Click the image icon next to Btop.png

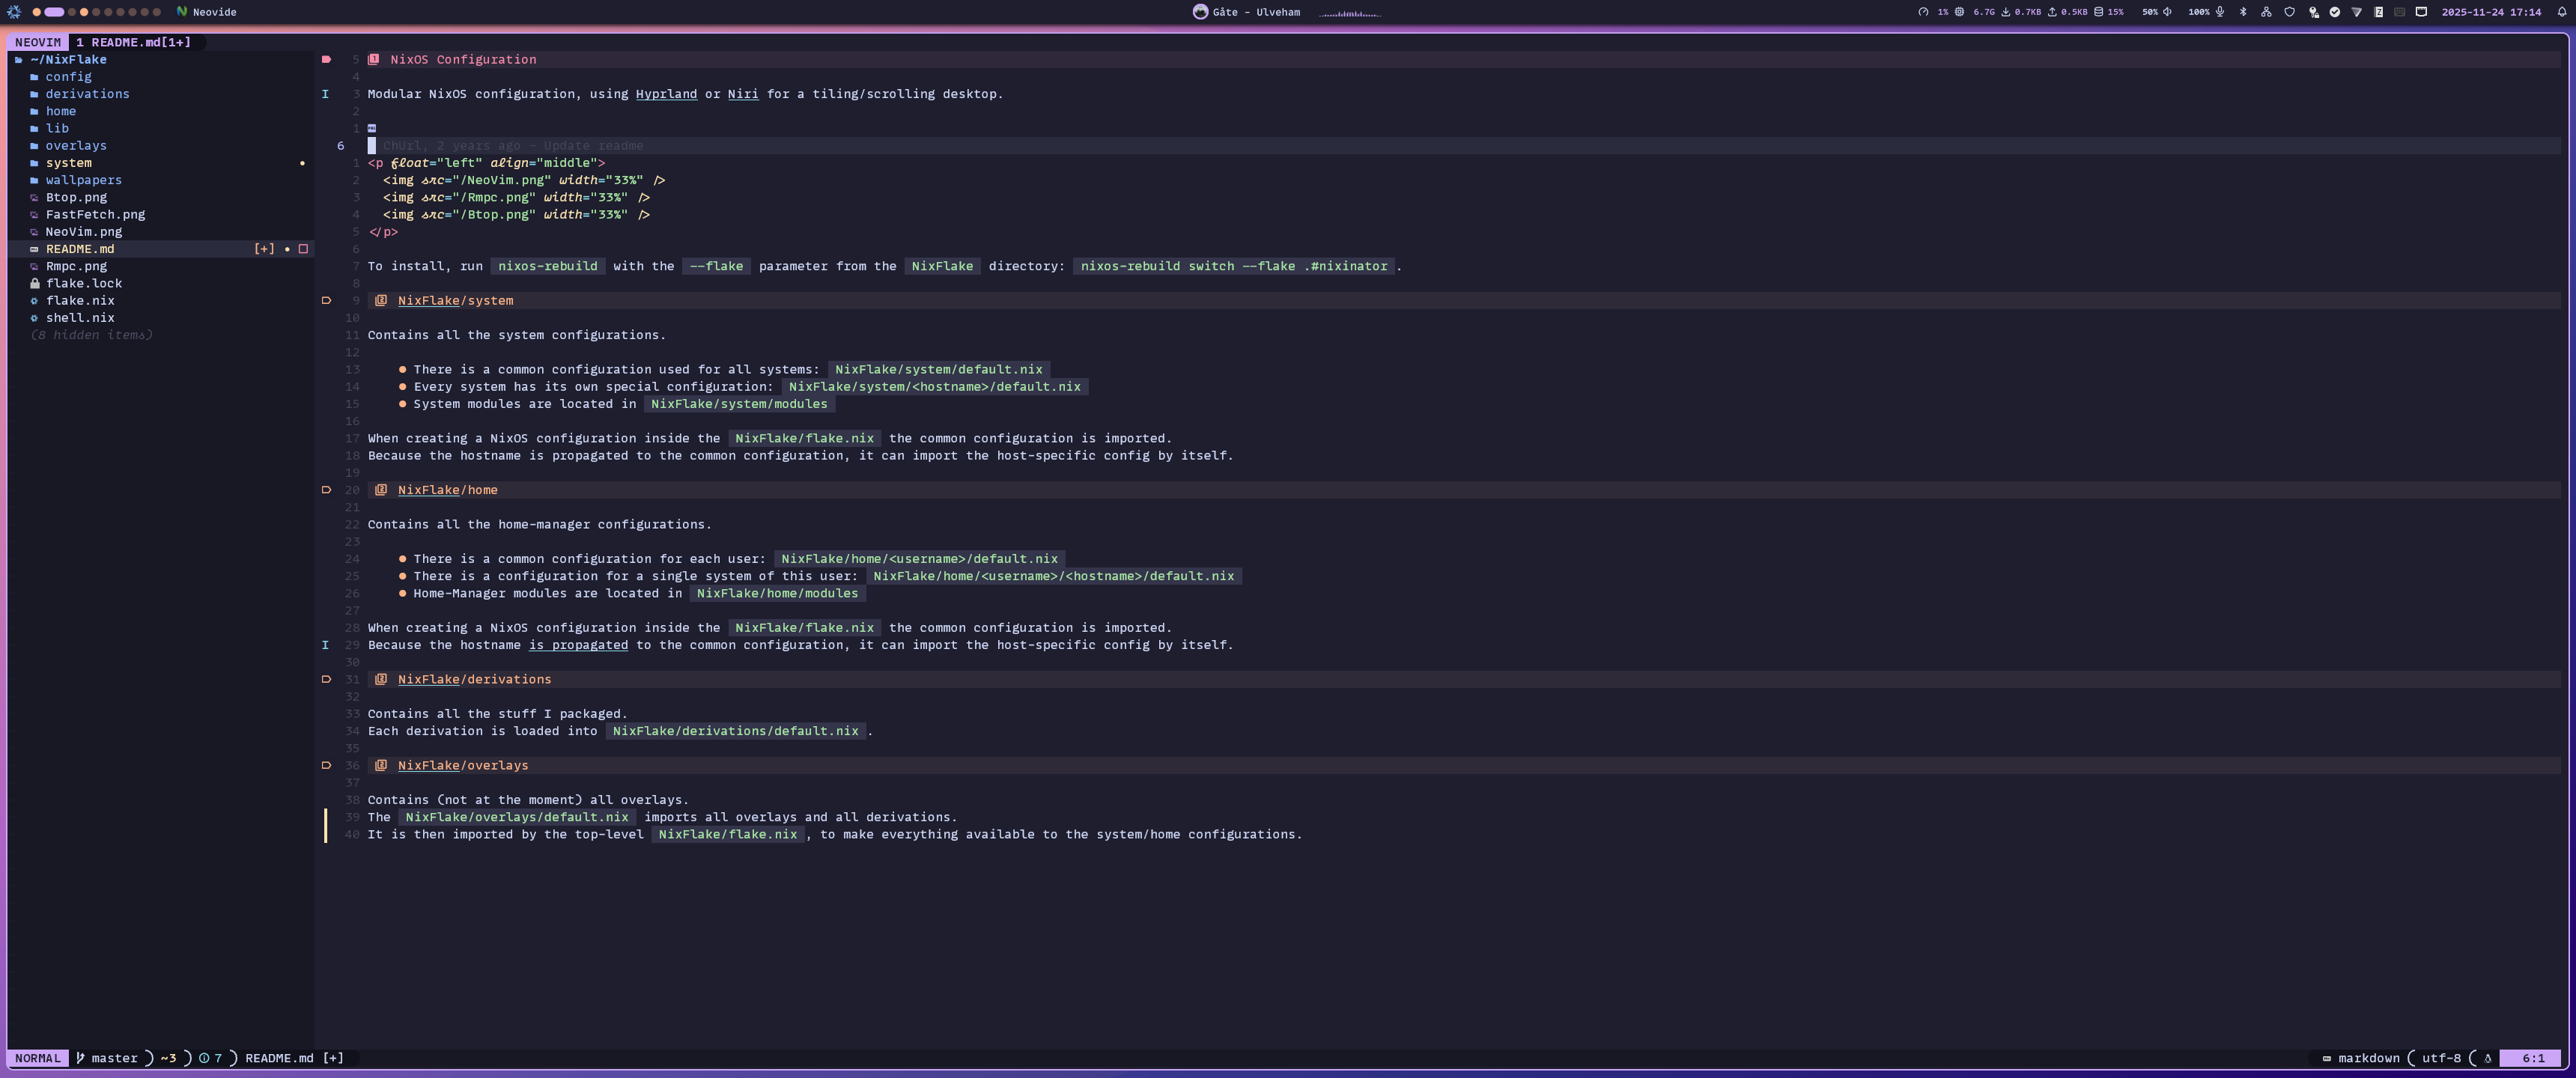click(35, 197)
